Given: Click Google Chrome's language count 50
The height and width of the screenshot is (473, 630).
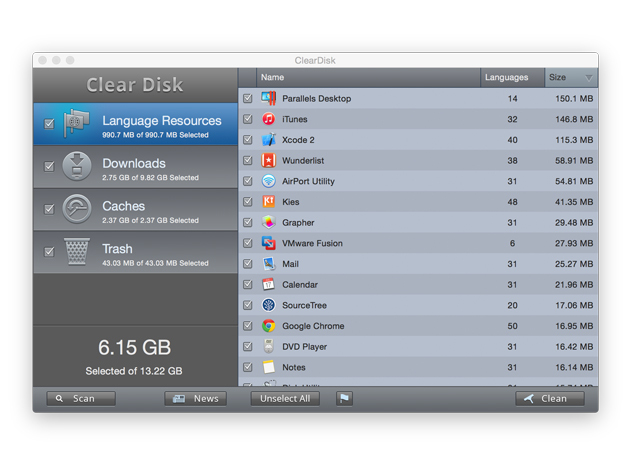Looking at the screenshot, I should tap(512, 326).
